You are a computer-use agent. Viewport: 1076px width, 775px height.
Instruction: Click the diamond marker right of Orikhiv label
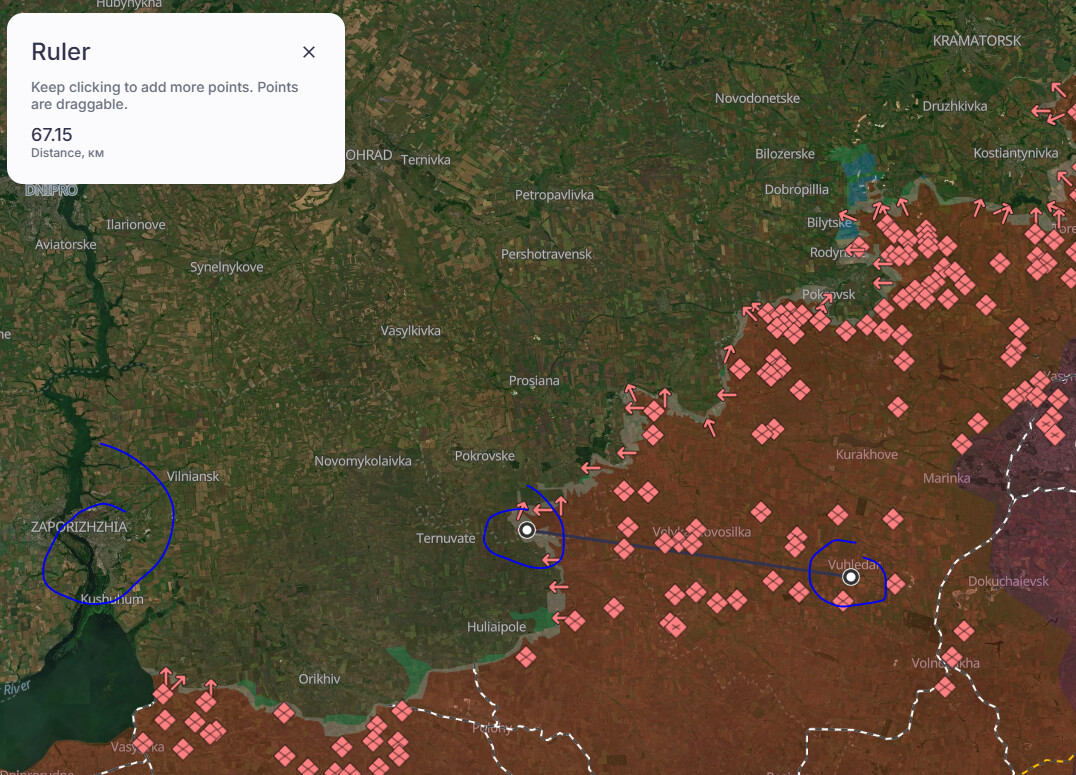(x=402, y=711)
